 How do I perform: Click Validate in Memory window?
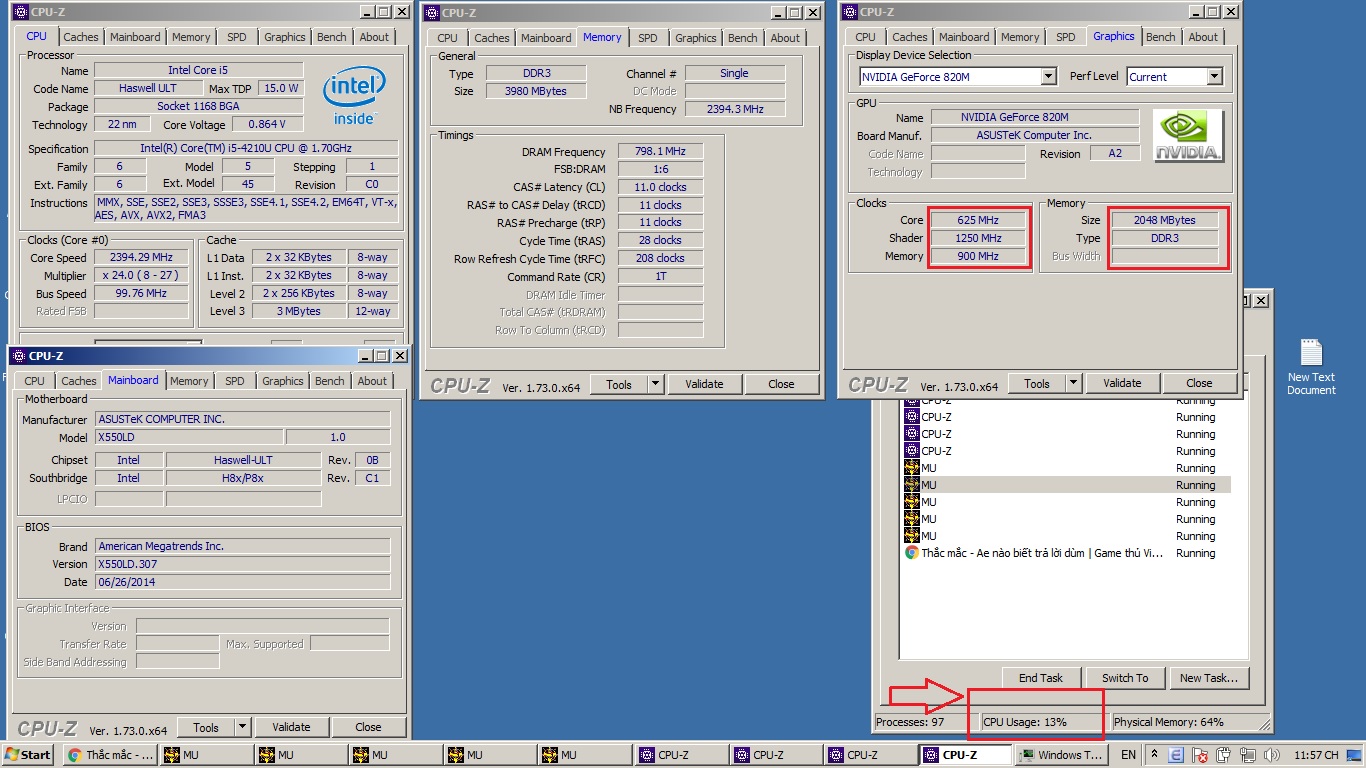pos(704,384)
